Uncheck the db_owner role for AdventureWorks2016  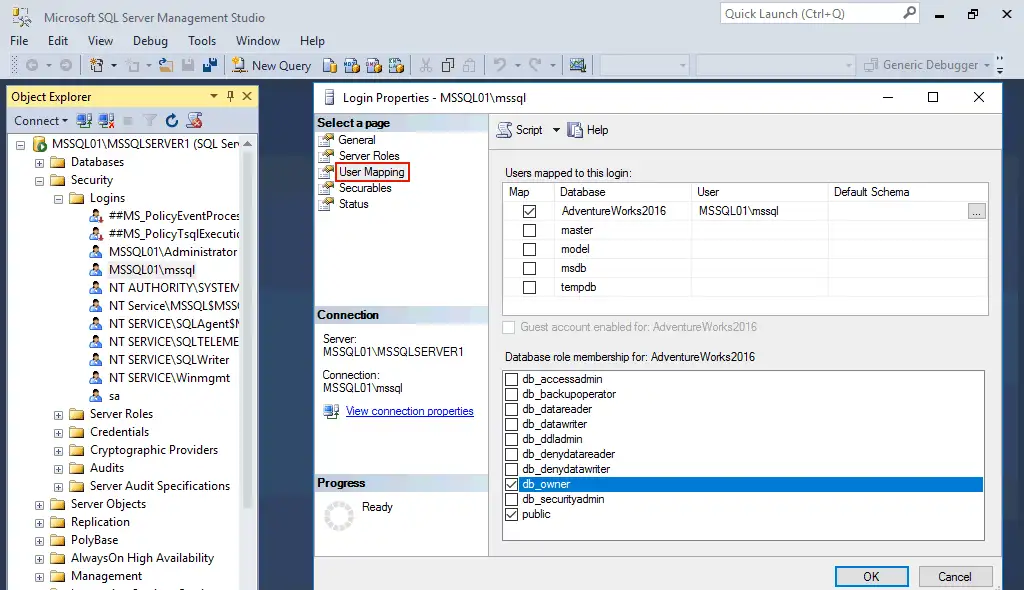pyautogui.click(x=511, y=484)
